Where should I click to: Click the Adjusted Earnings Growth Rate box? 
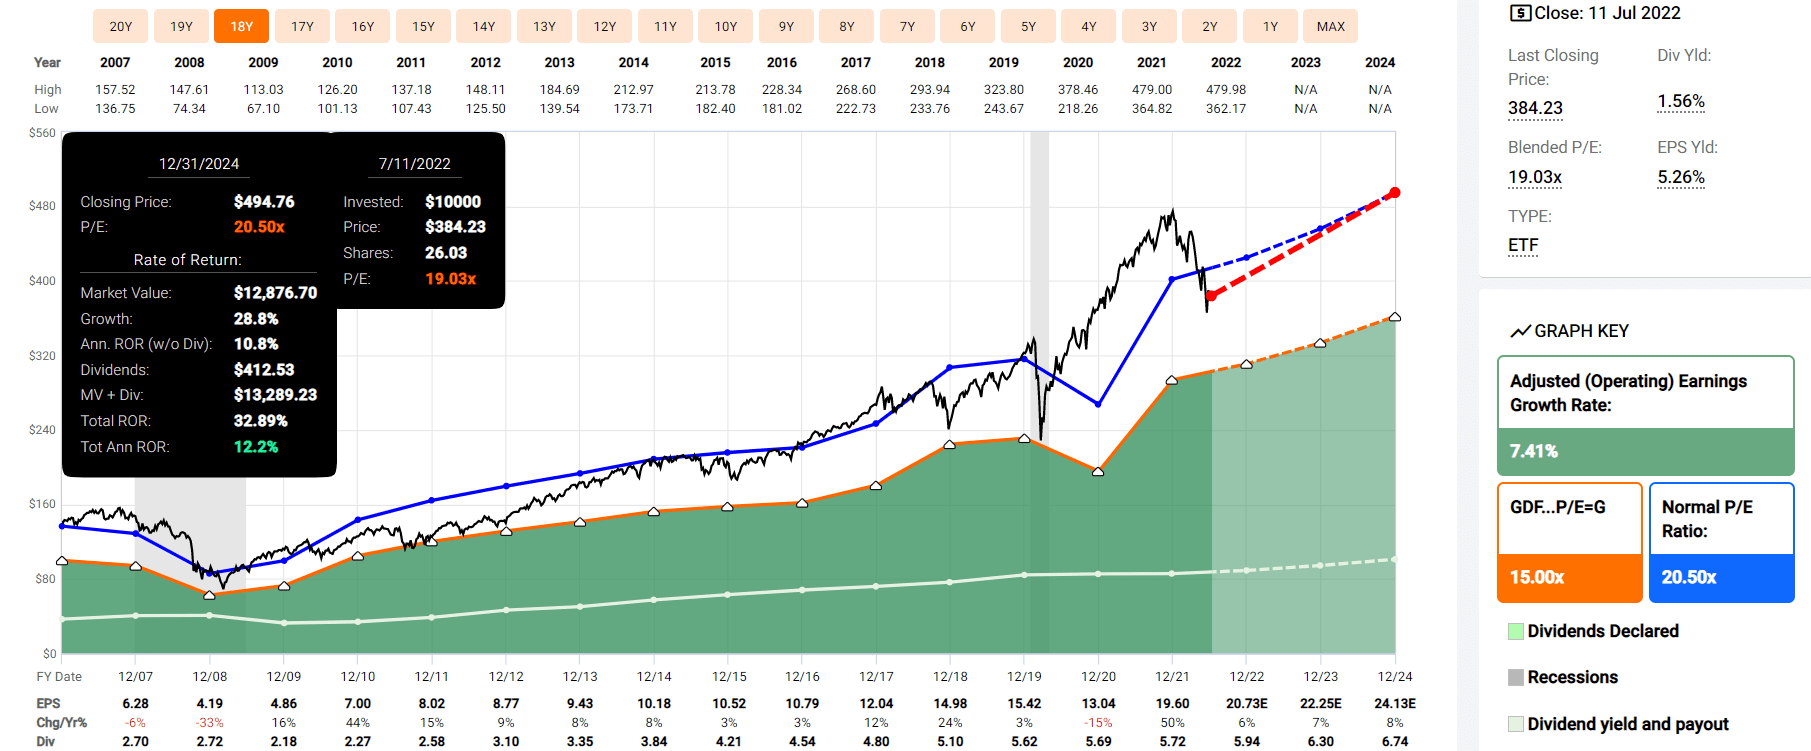[1646, 415]
